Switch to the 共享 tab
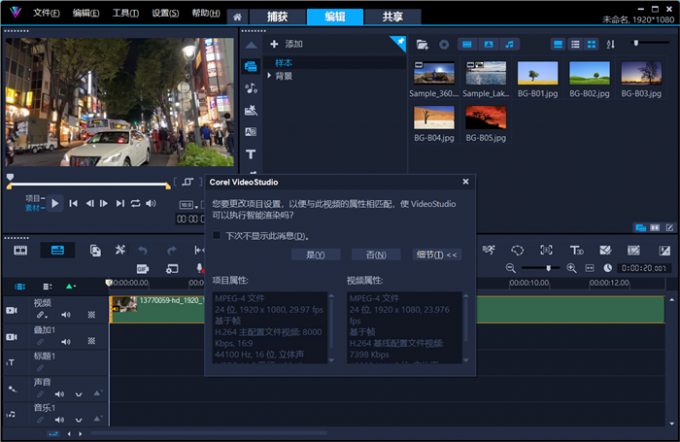This screenshot has height=442, width=680. [x=392, y=17]
